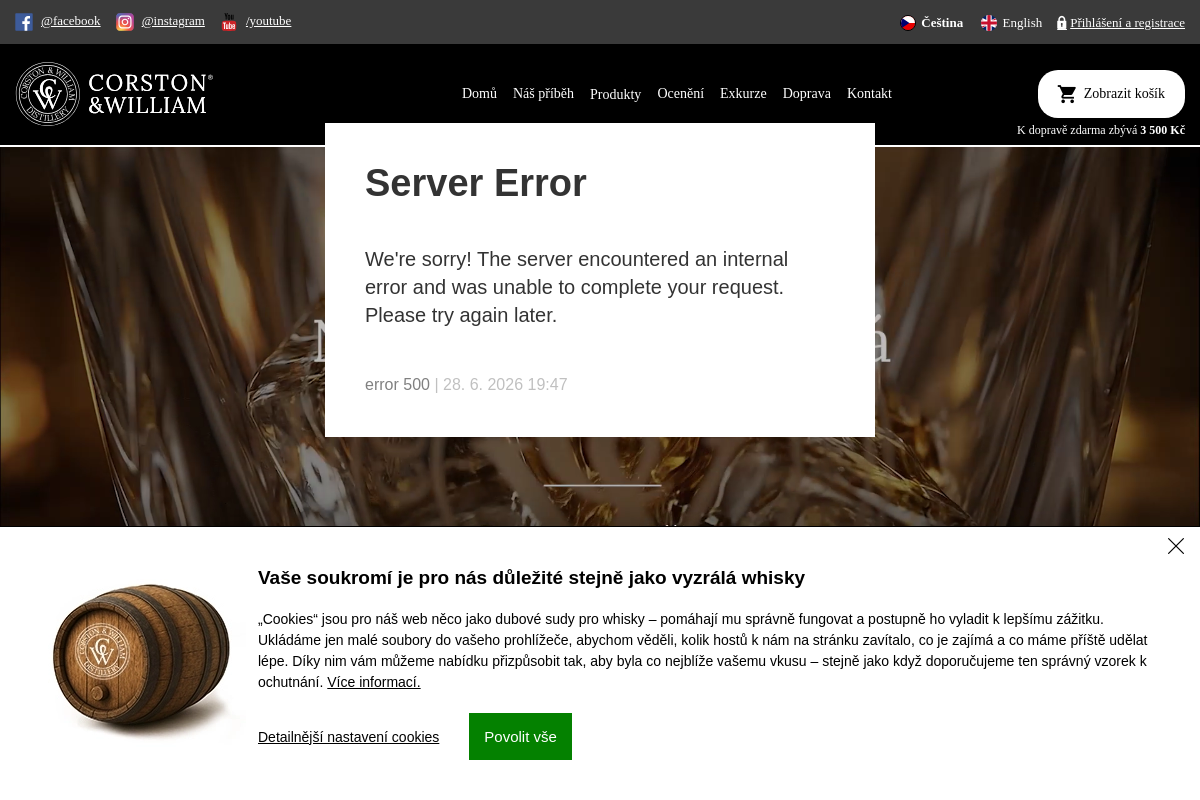
Task: Go to Domů menu item
Action: (x=479, y=94)
